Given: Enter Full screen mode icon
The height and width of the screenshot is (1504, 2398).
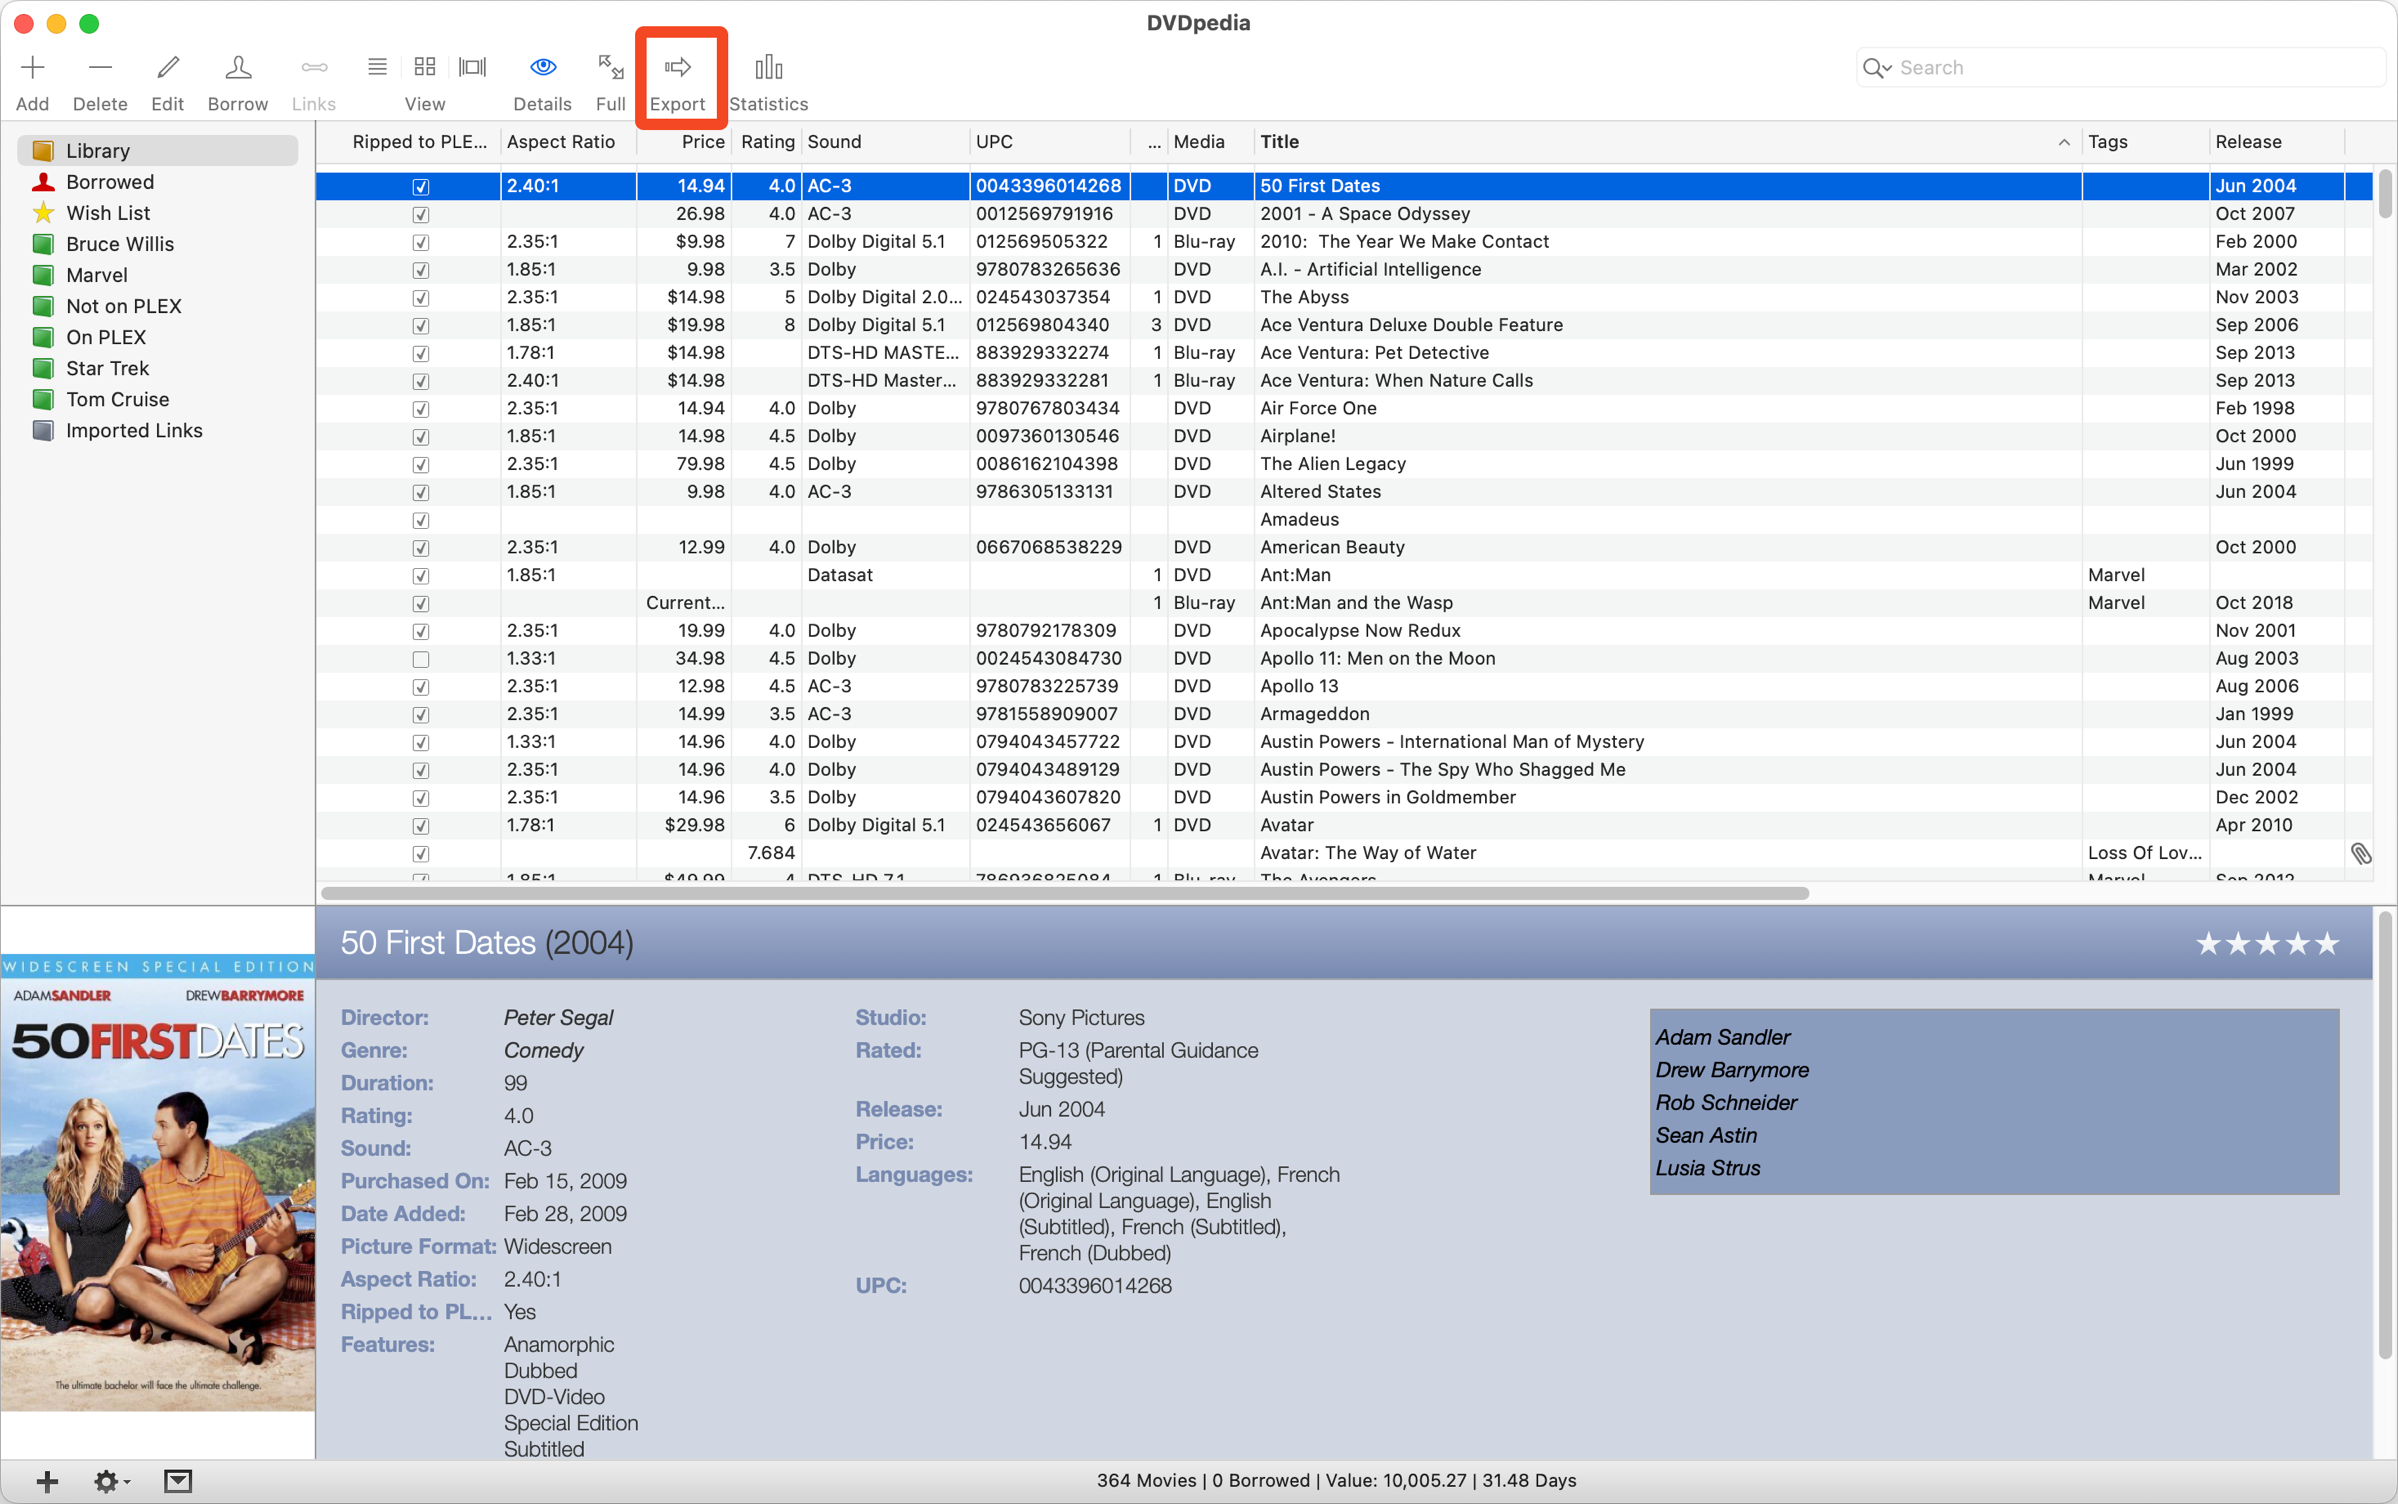Looking at the screenshot, I should pos(610,68).
